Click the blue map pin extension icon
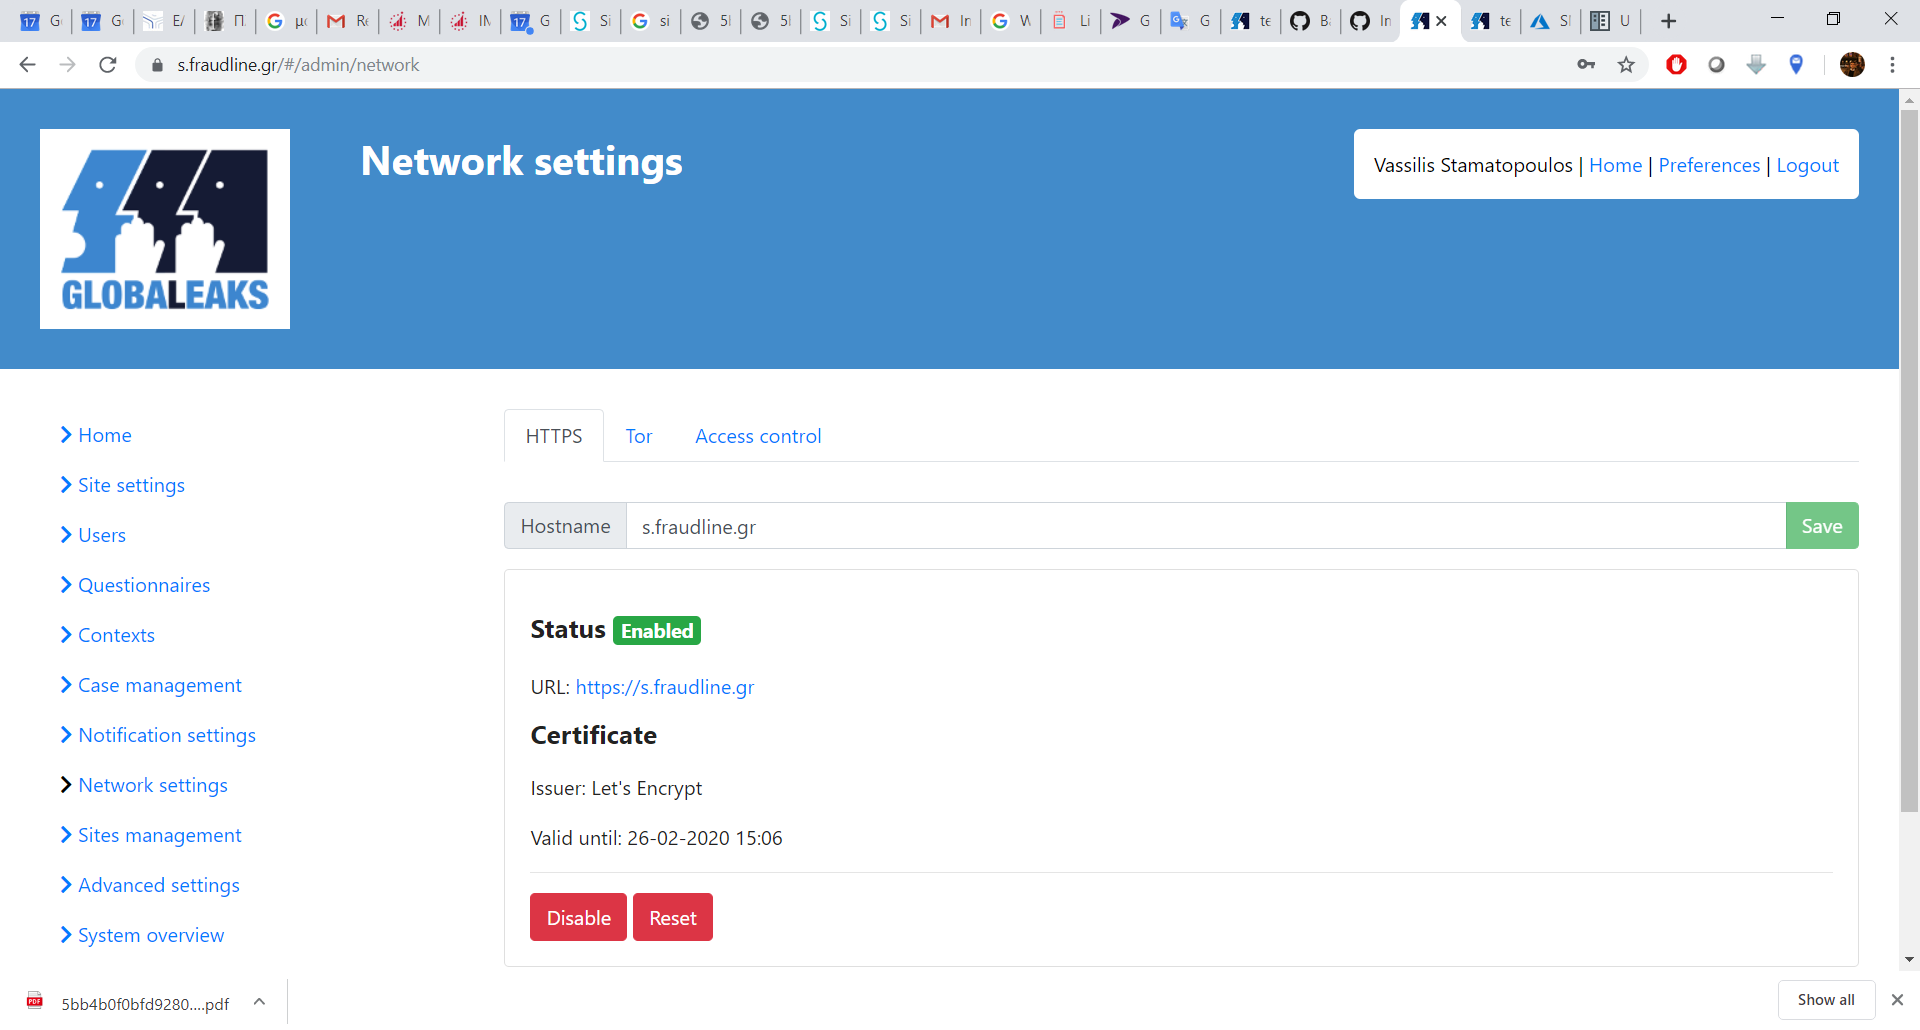The height and width of the screenshot is (1030, 1920). pyautogui.click(x=1796, y=65)
